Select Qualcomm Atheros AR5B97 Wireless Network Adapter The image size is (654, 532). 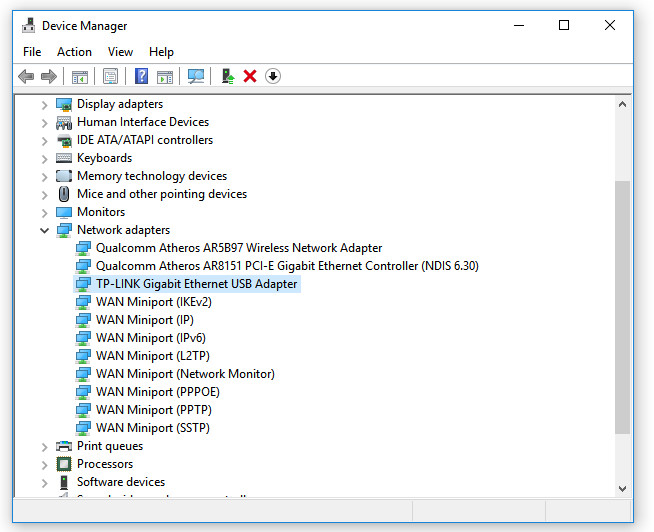(239, 248)
